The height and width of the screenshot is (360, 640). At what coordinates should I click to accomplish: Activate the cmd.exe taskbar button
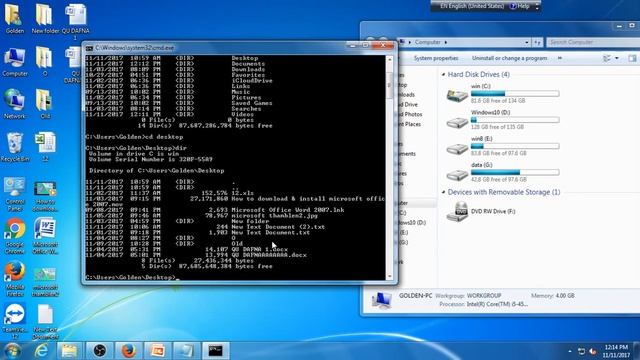[216, 351]
